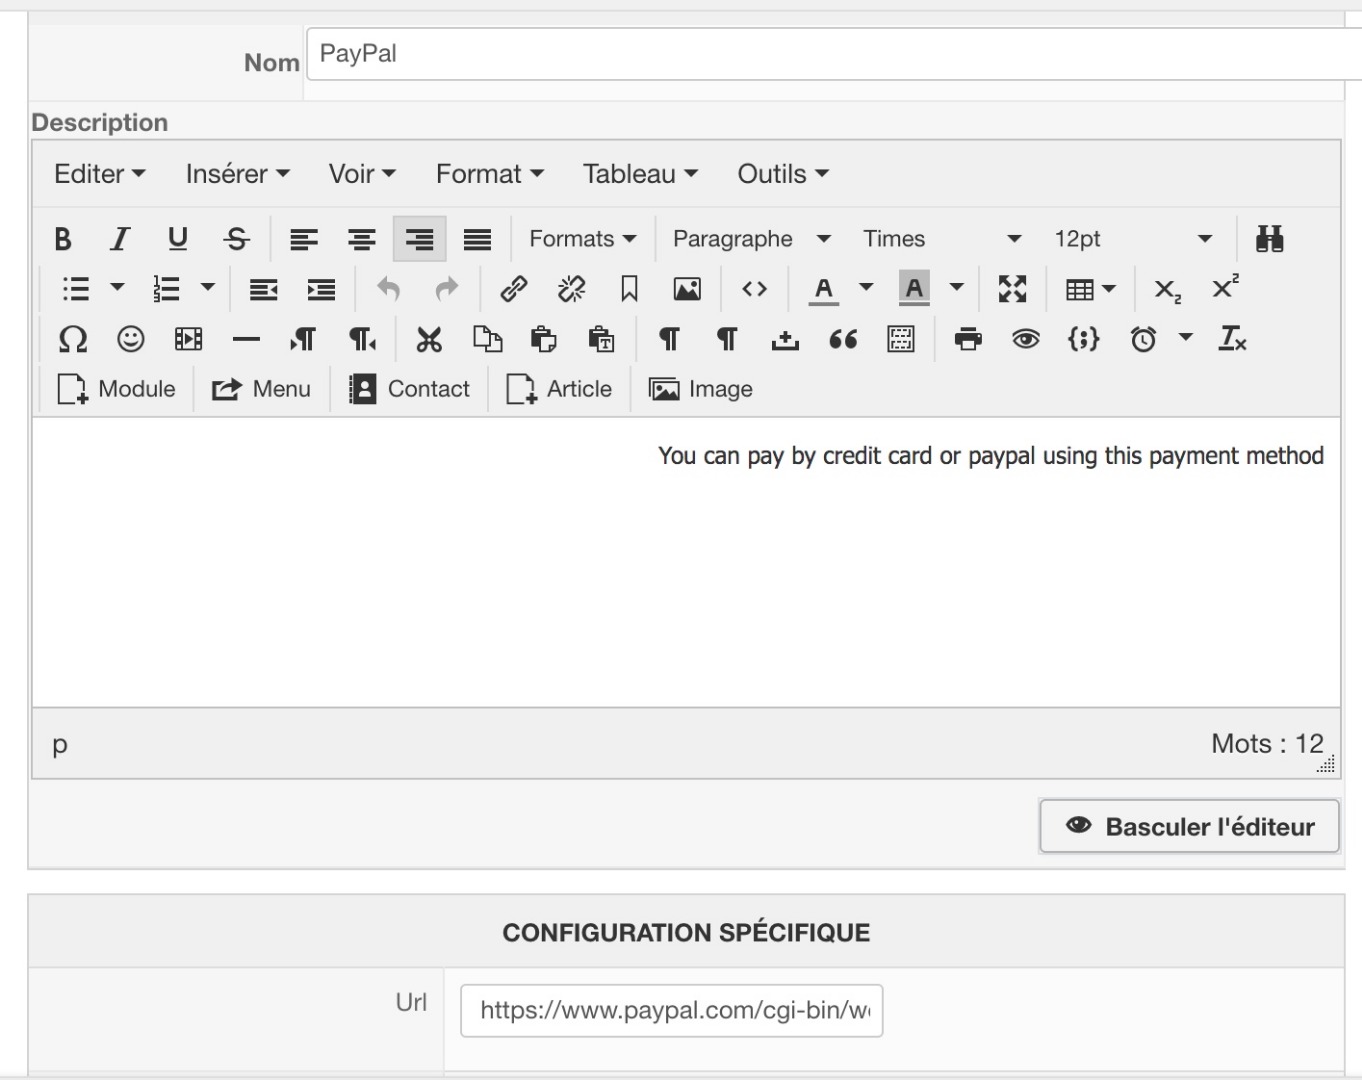Insert a bulleted list
This screenshot has height=1080, width=1362.
[x=76, y=290]
